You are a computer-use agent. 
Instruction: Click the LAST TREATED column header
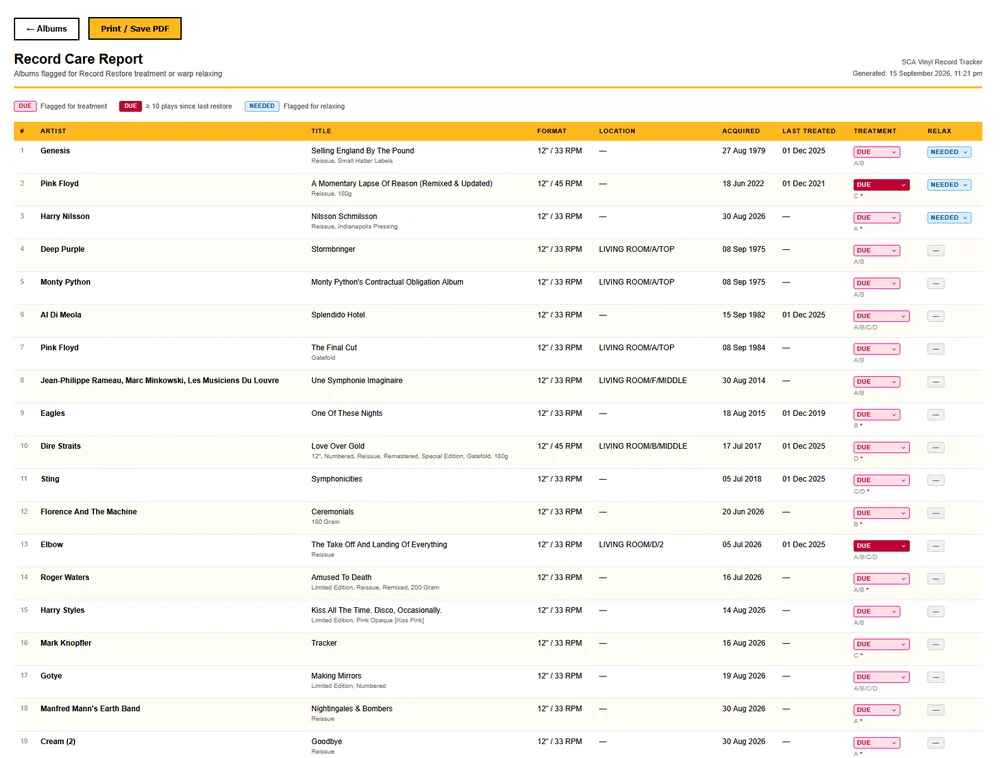[x=809, y=131]
